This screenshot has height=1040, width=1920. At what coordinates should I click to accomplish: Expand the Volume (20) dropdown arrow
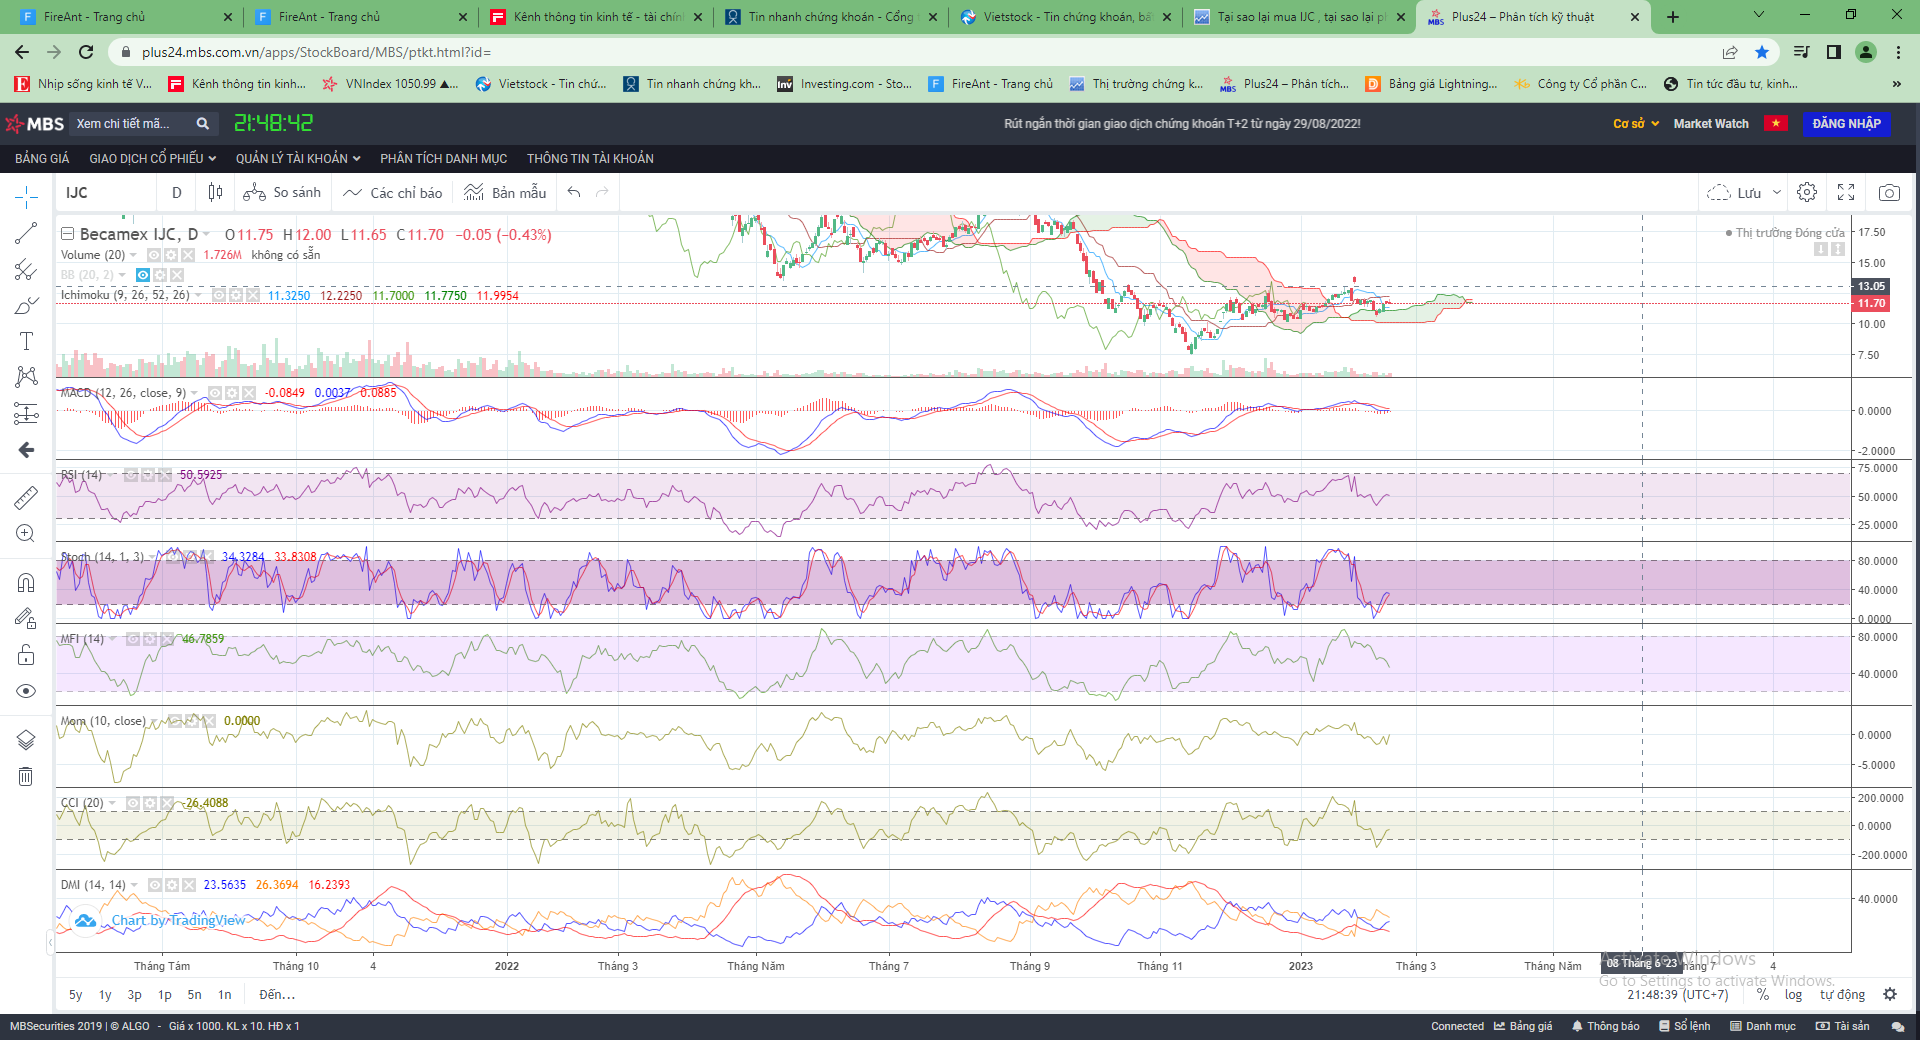point(134,255)
